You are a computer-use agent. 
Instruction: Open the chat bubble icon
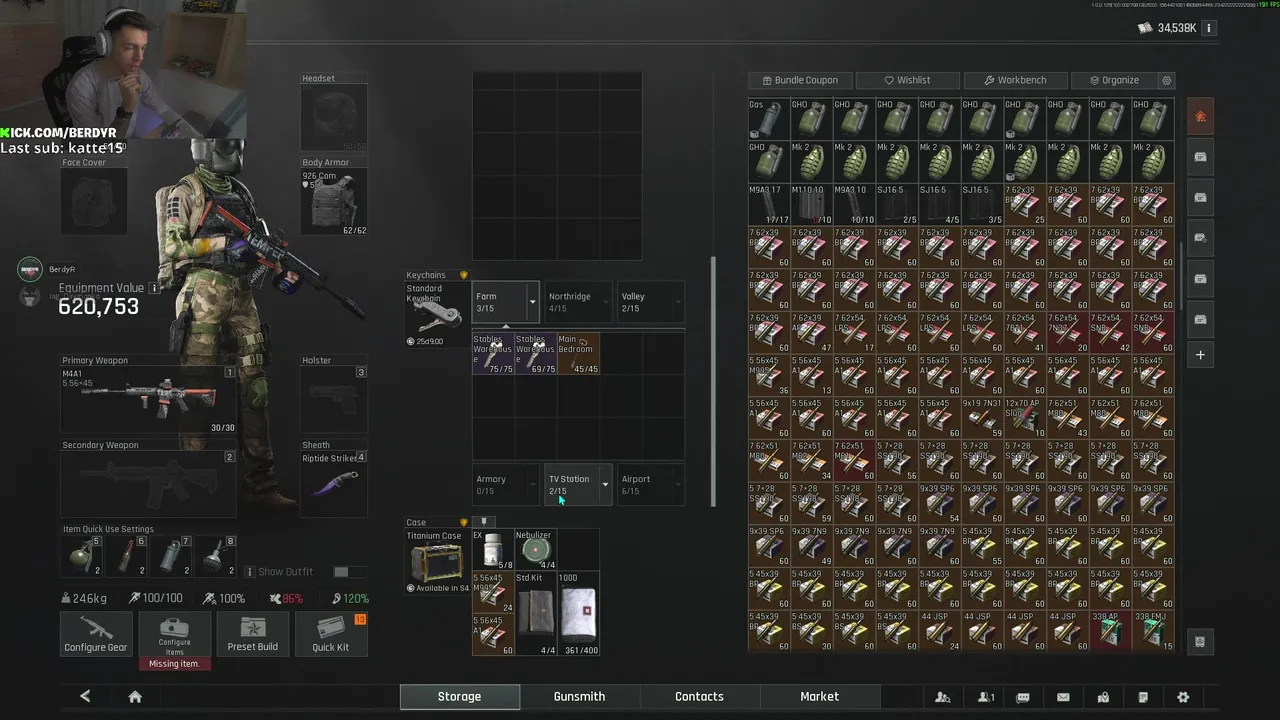(x=1023, y=697)
